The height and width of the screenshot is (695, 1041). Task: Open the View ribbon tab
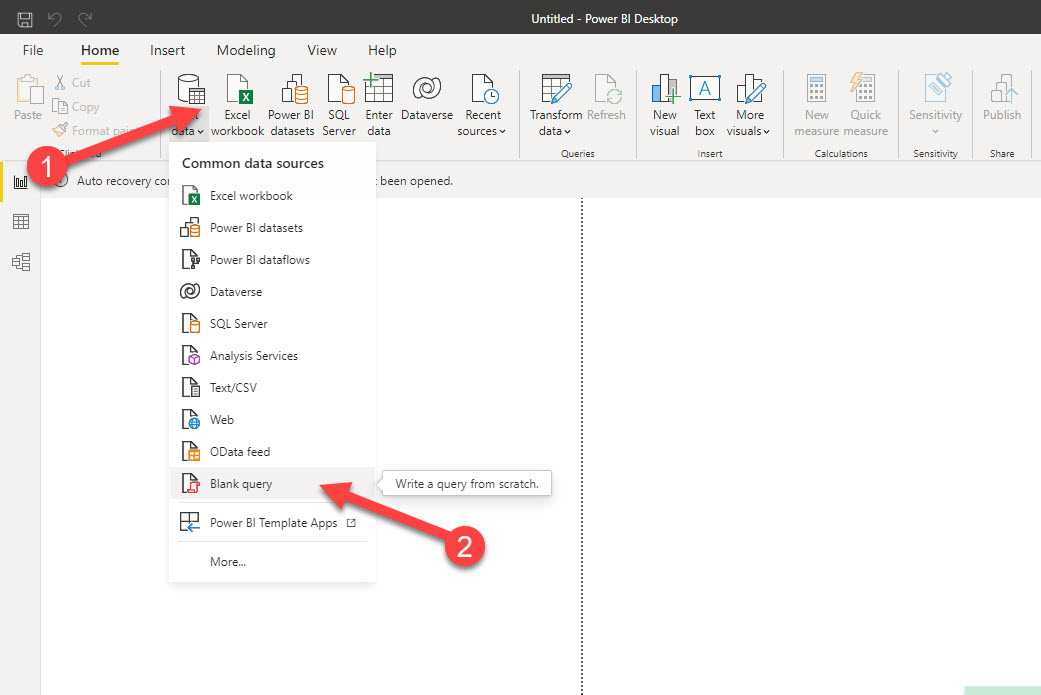pyautogui.click(x=322, y=50)
